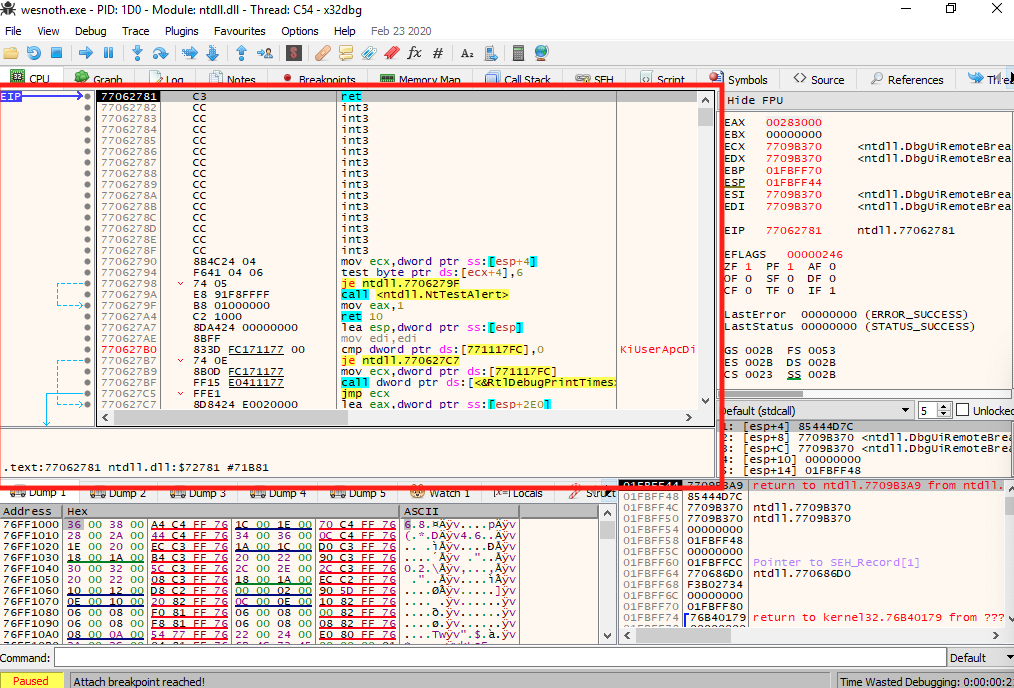Open the Plugins menu
The height and width of the screenshot is (688, 1014).
click(182, 31)
